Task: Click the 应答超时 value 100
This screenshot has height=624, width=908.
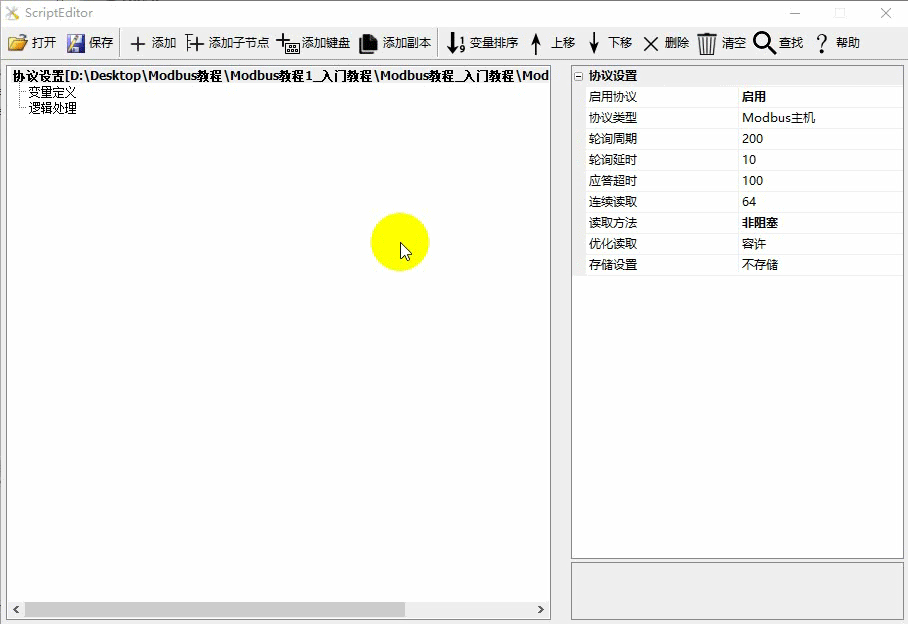Action: 752,180
